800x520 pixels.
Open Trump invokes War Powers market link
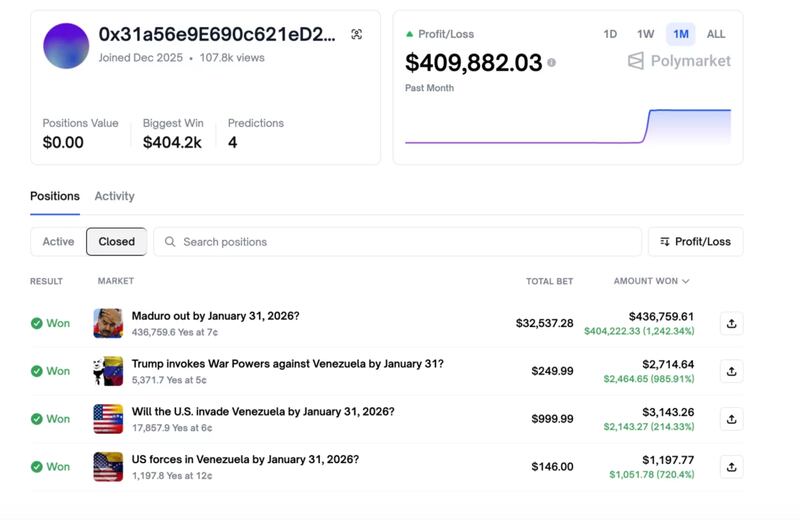point(287,364)
